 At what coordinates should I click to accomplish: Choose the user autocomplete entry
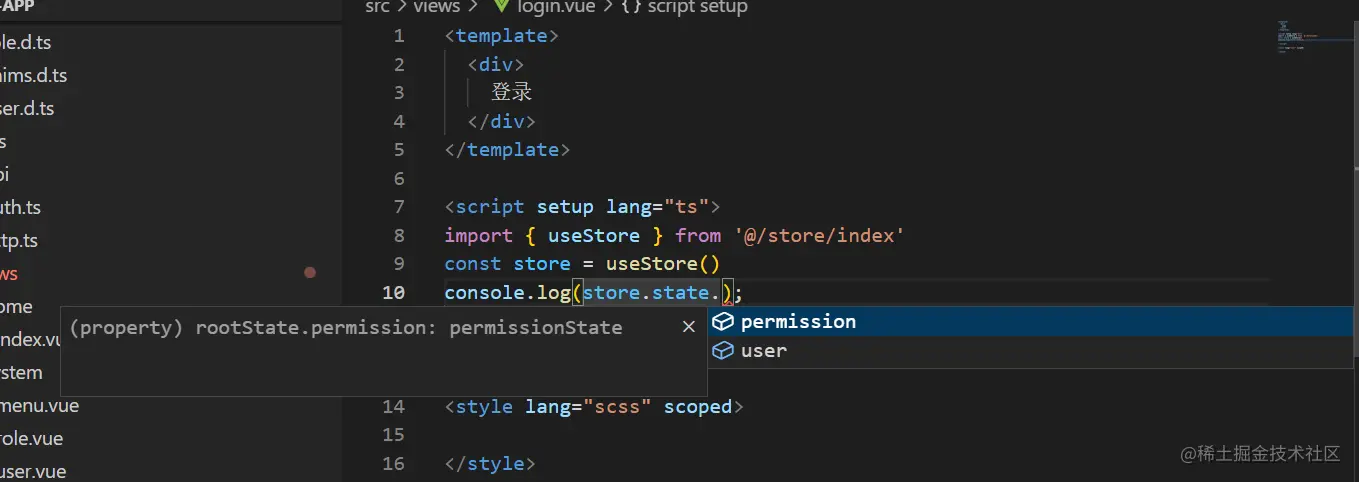coord(764,351)
